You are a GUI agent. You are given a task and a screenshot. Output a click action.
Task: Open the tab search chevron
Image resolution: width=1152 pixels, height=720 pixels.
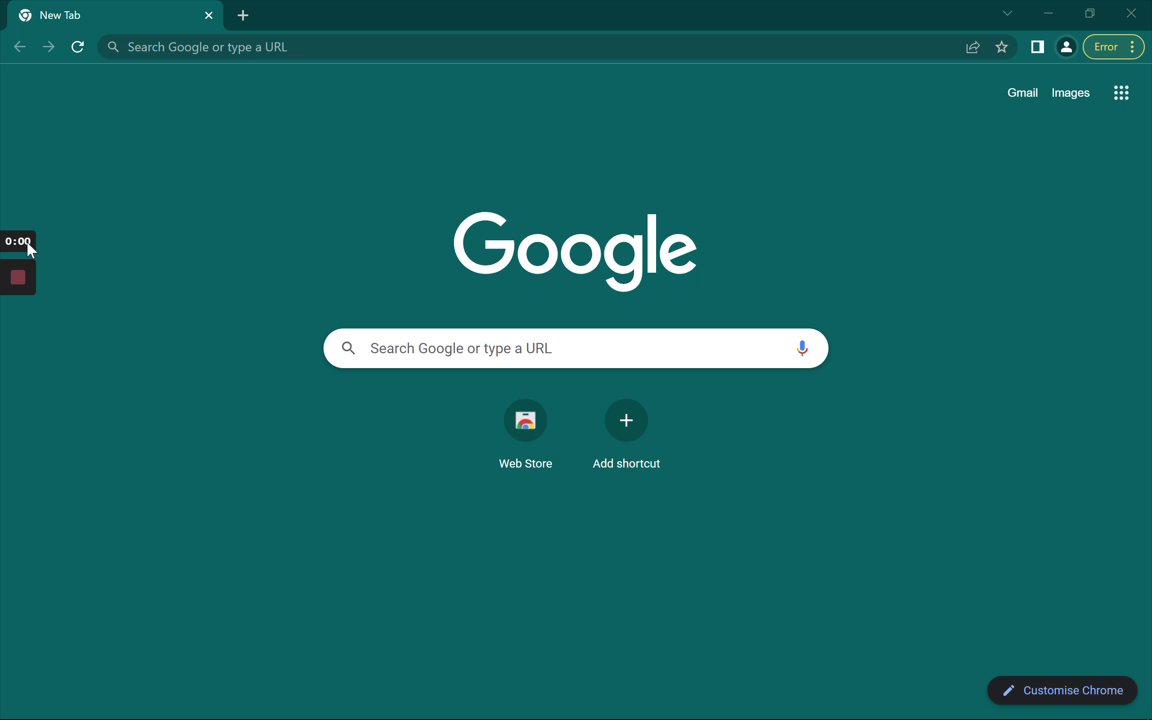tap(1007, 13)
